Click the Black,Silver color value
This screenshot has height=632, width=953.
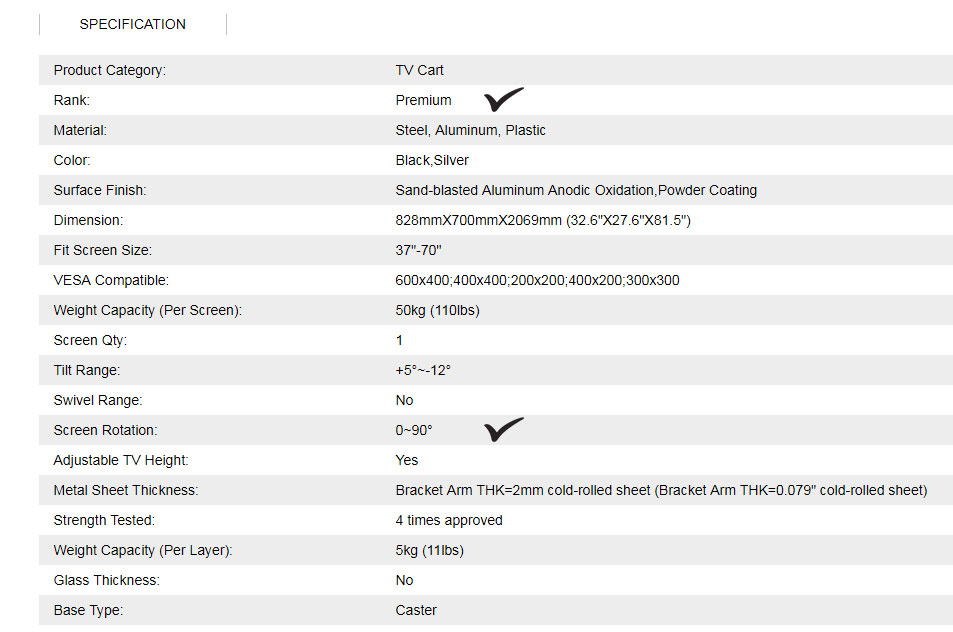432,160
